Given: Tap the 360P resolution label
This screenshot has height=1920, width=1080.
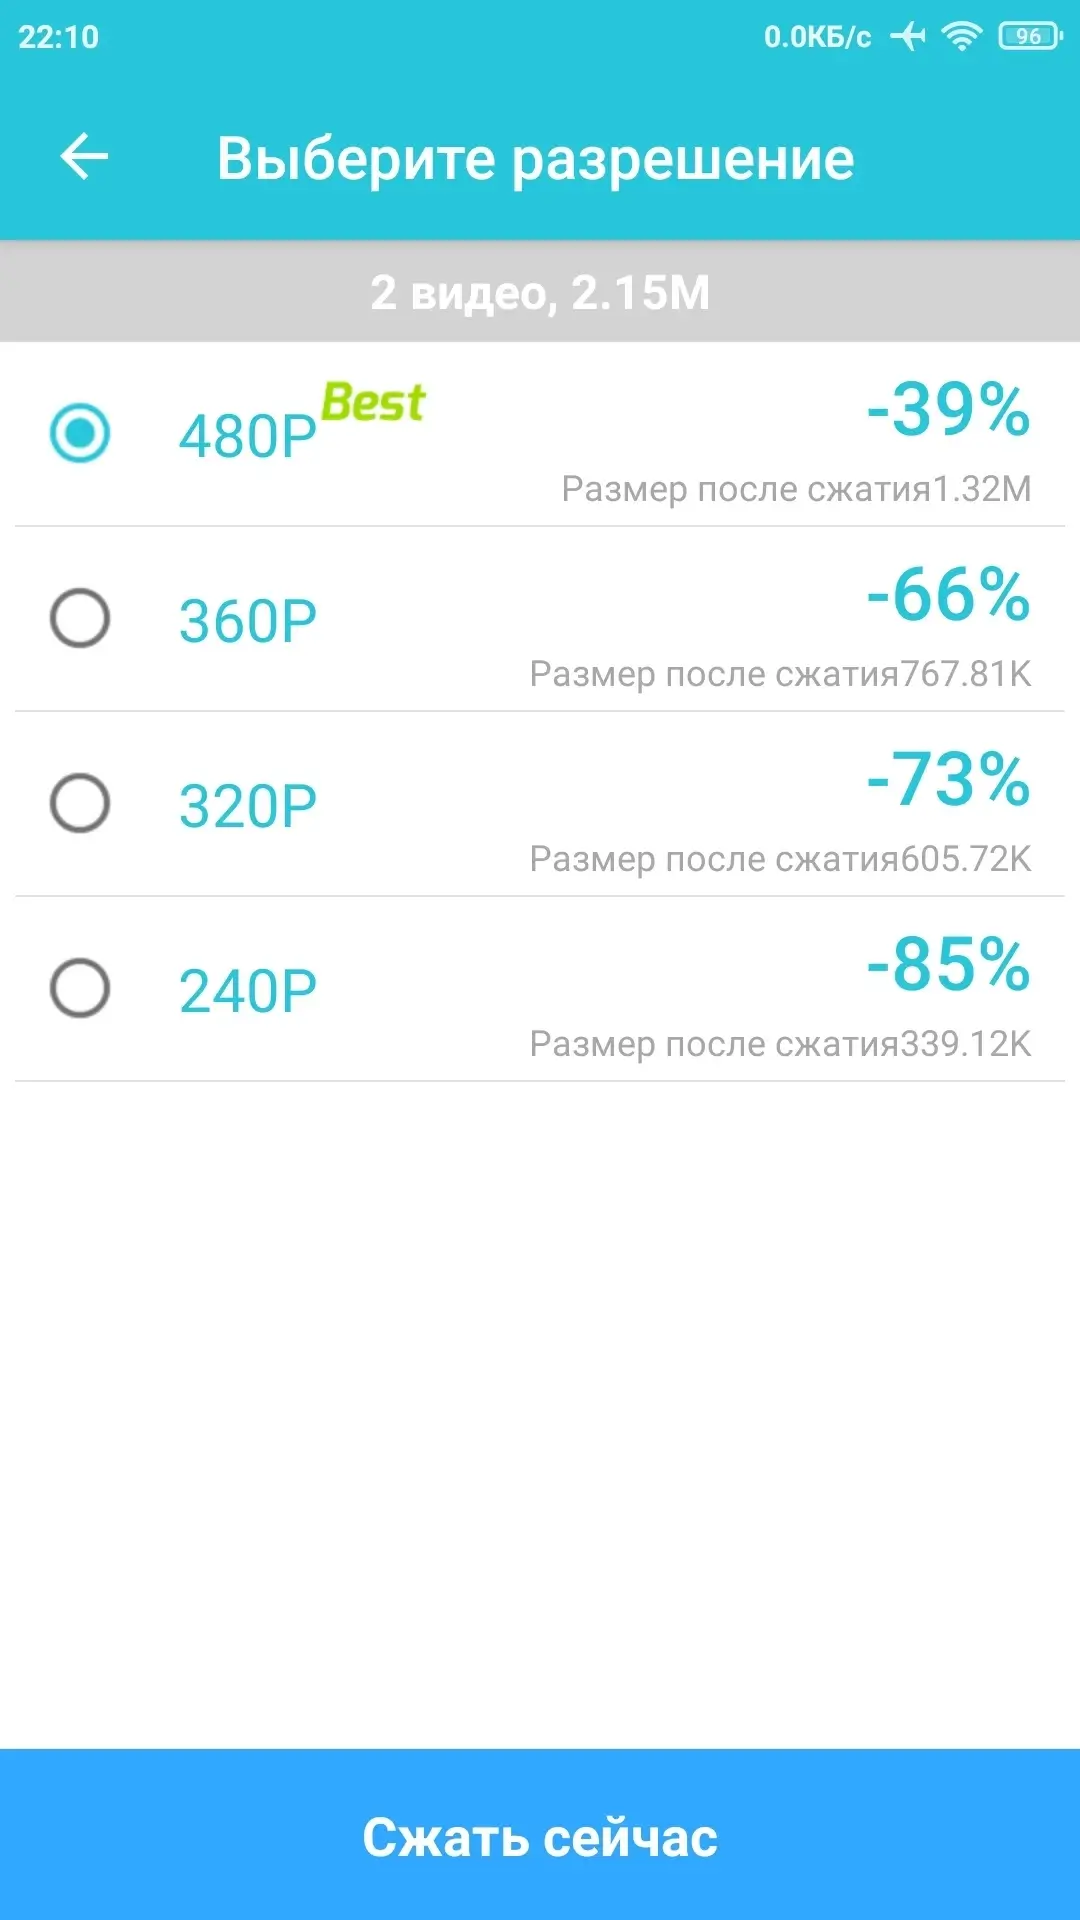Looking at the screenshot, I should pyautogui.click(x=247, y=621).
